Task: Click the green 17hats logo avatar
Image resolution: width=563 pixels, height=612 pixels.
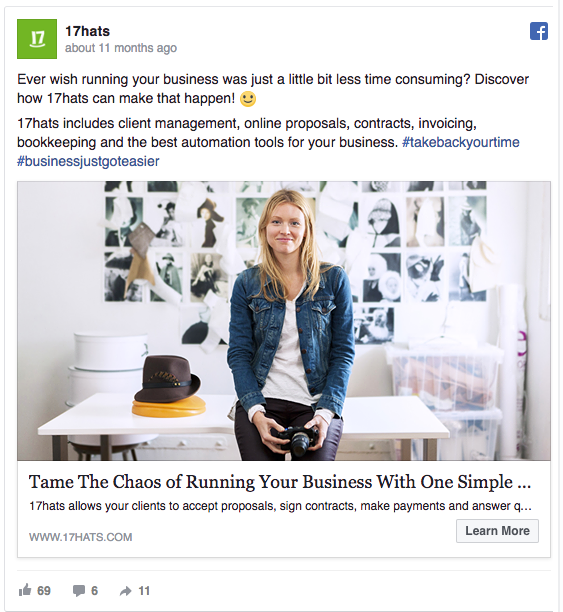Action: pyautogui.click(x=37, y=39)
